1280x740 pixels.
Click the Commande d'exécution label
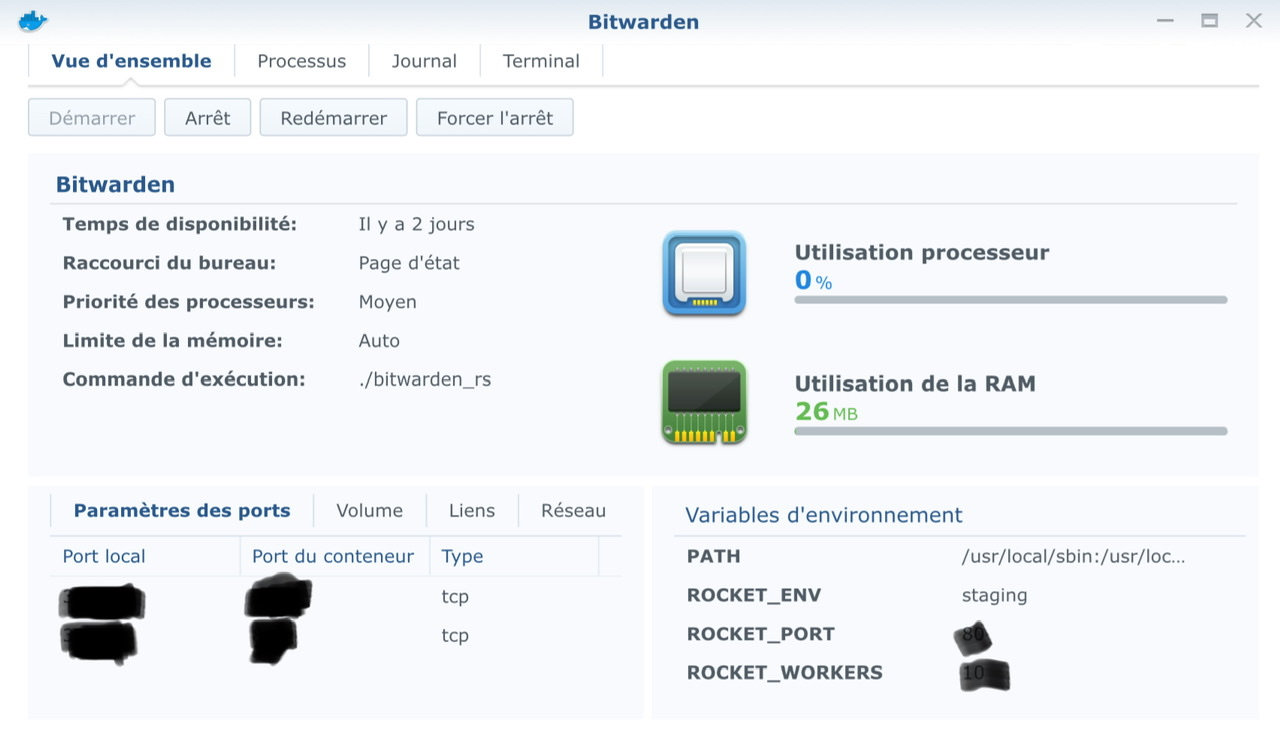coord(183,380)
